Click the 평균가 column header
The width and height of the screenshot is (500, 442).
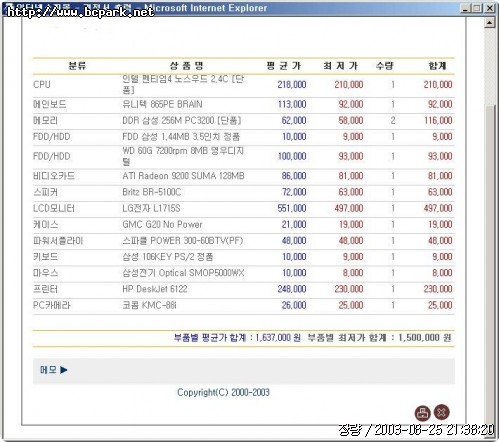pos(284,66)
